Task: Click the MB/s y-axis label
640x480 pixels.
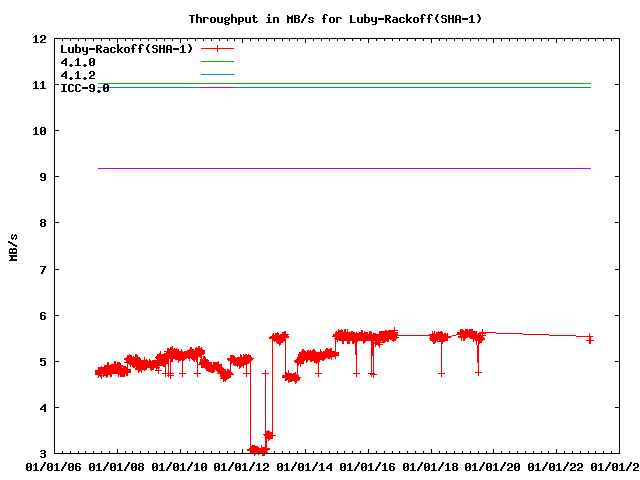Action: click(13, 246)
